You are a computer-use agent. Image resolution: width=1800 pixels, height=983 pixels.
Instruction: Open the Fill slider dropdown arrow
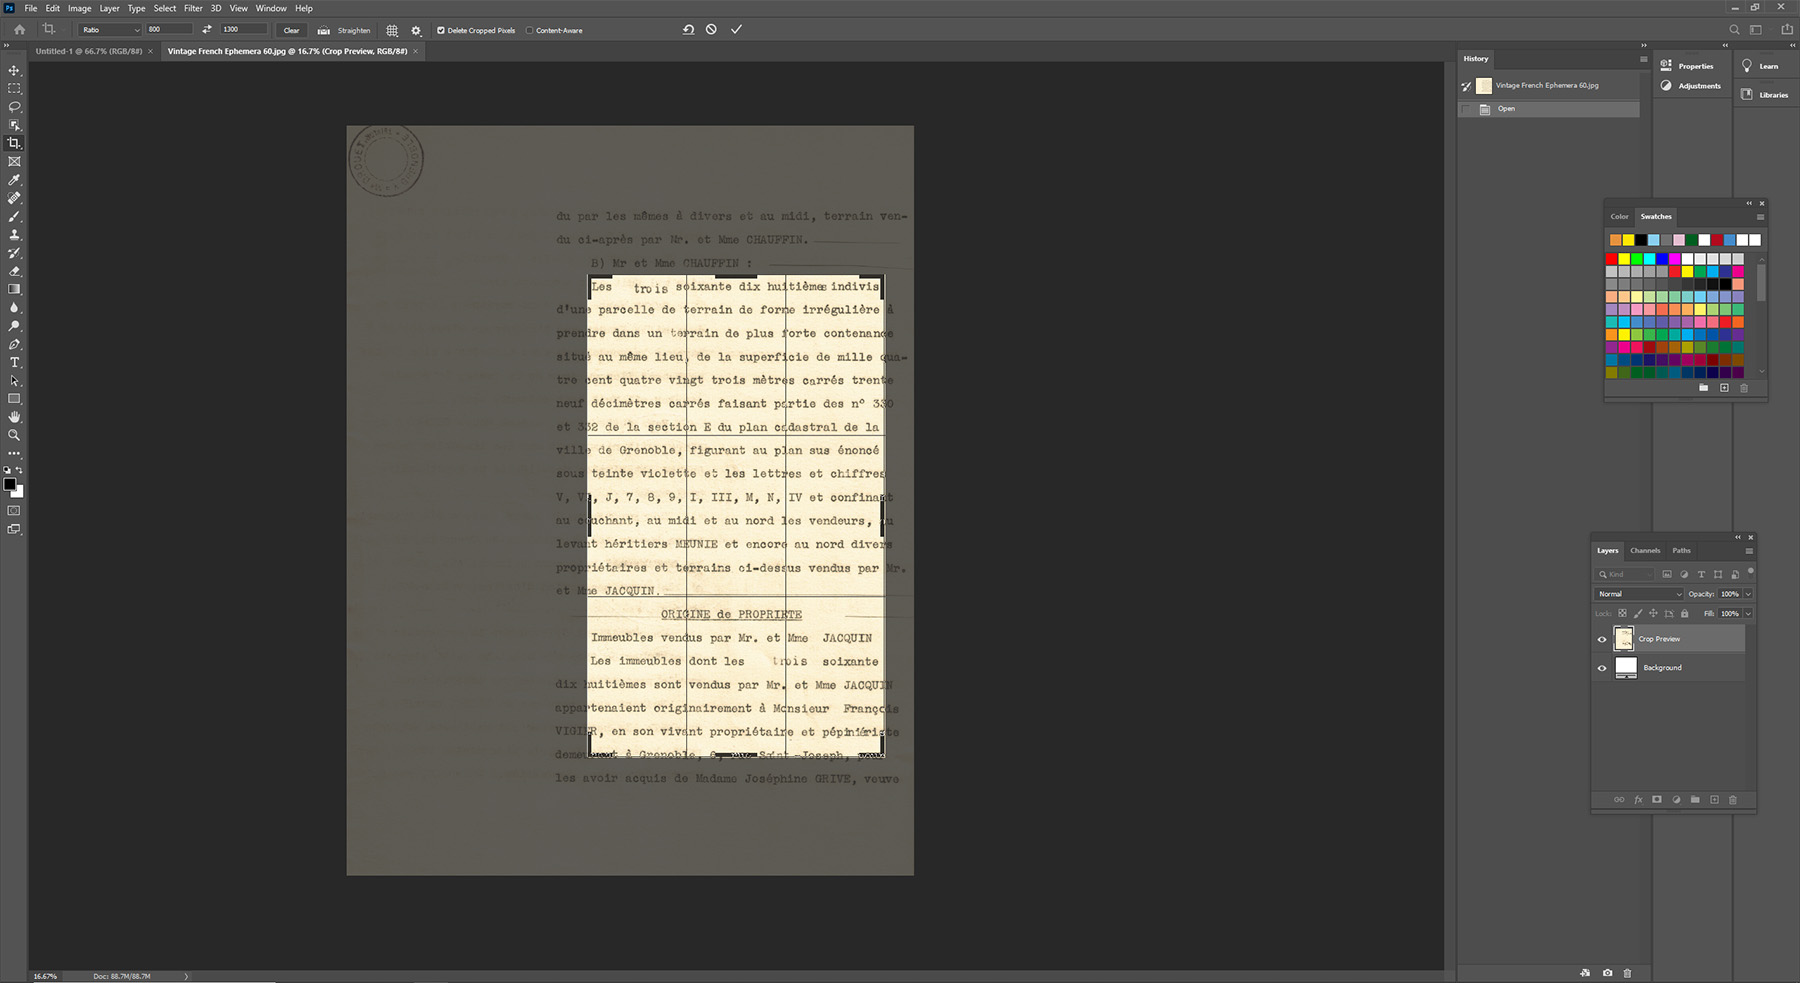click(1748, 614)
